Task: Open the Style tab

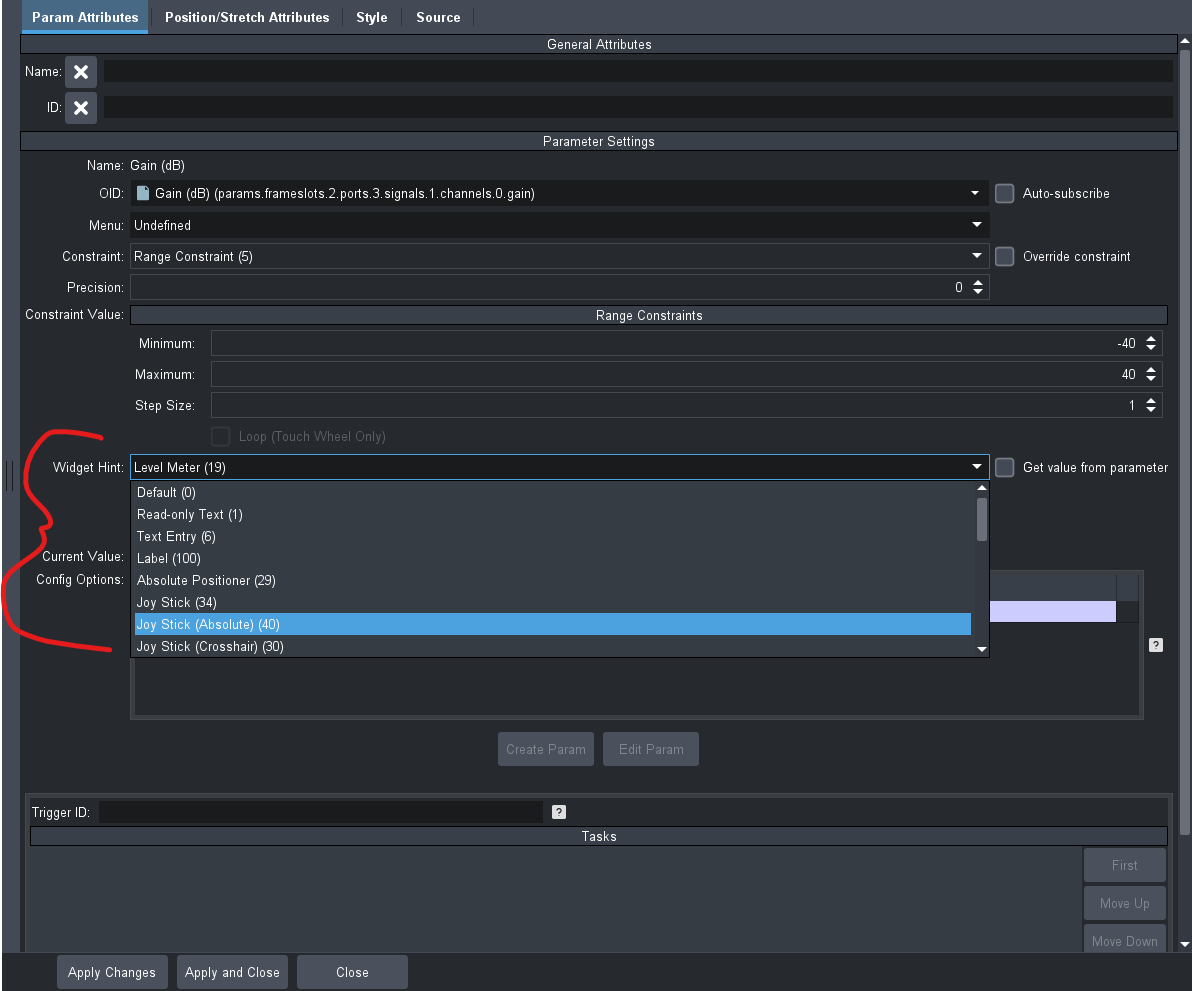Action: [x=371, y=17]
